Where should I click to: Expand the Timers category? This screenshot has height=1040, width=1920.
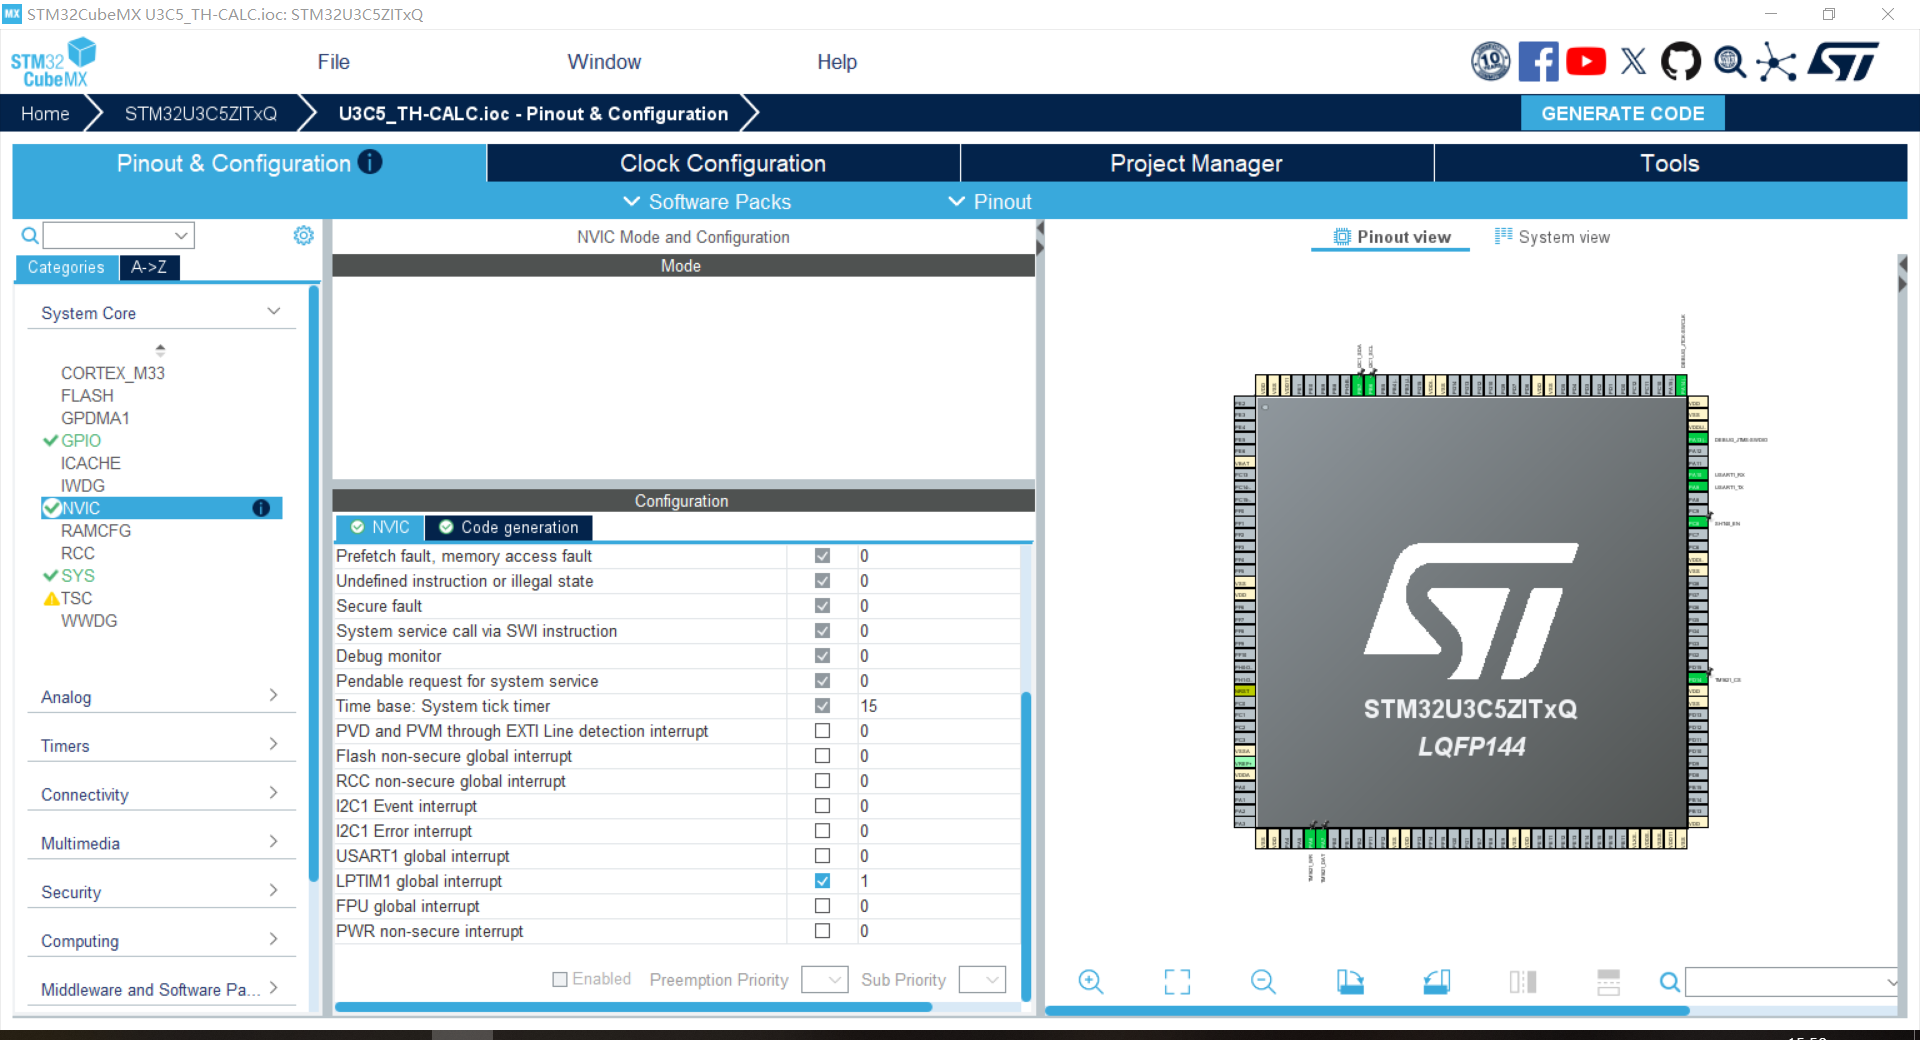160,746
